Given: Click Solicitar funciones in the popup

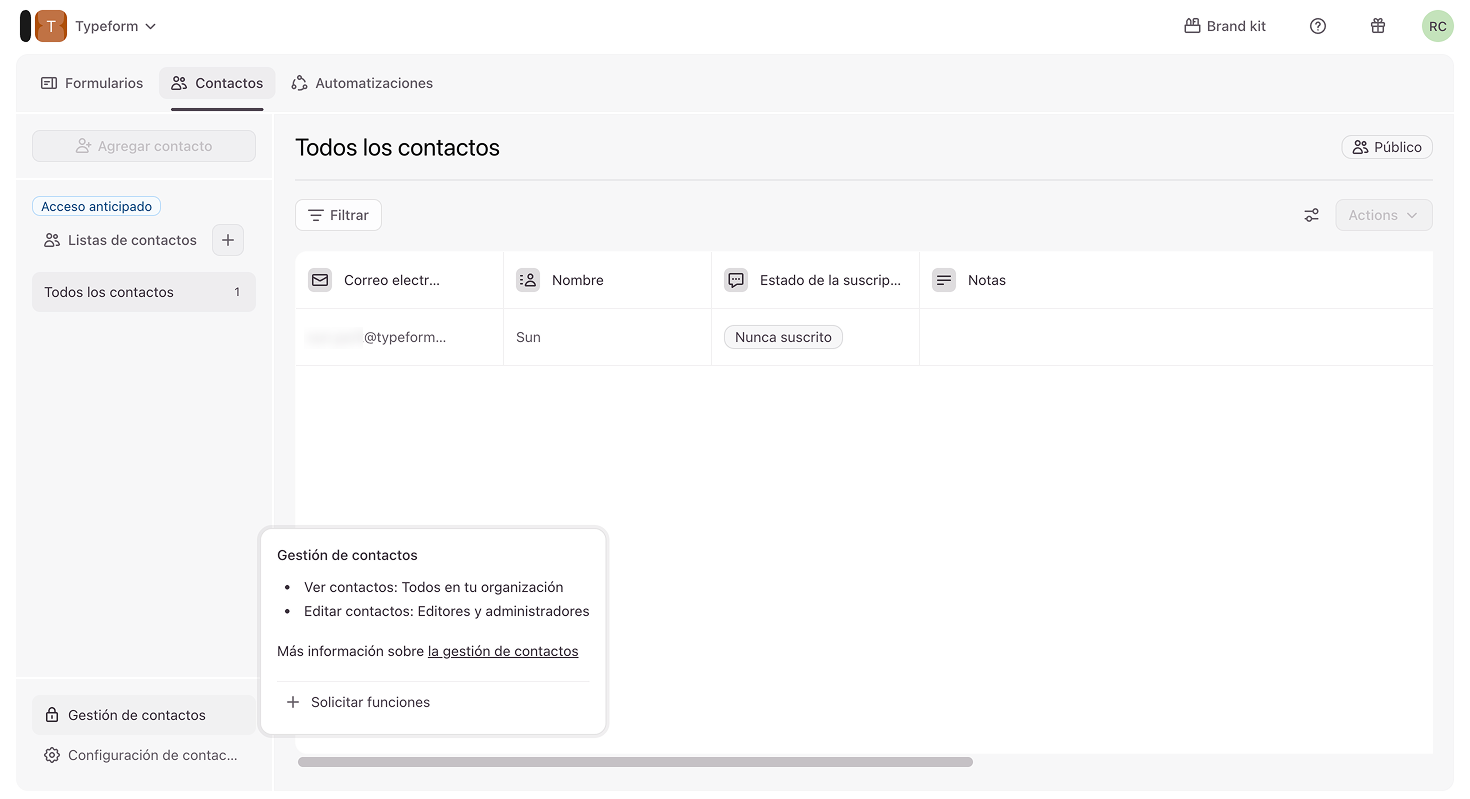Looking at the screenshot, I should click(370, 702).
